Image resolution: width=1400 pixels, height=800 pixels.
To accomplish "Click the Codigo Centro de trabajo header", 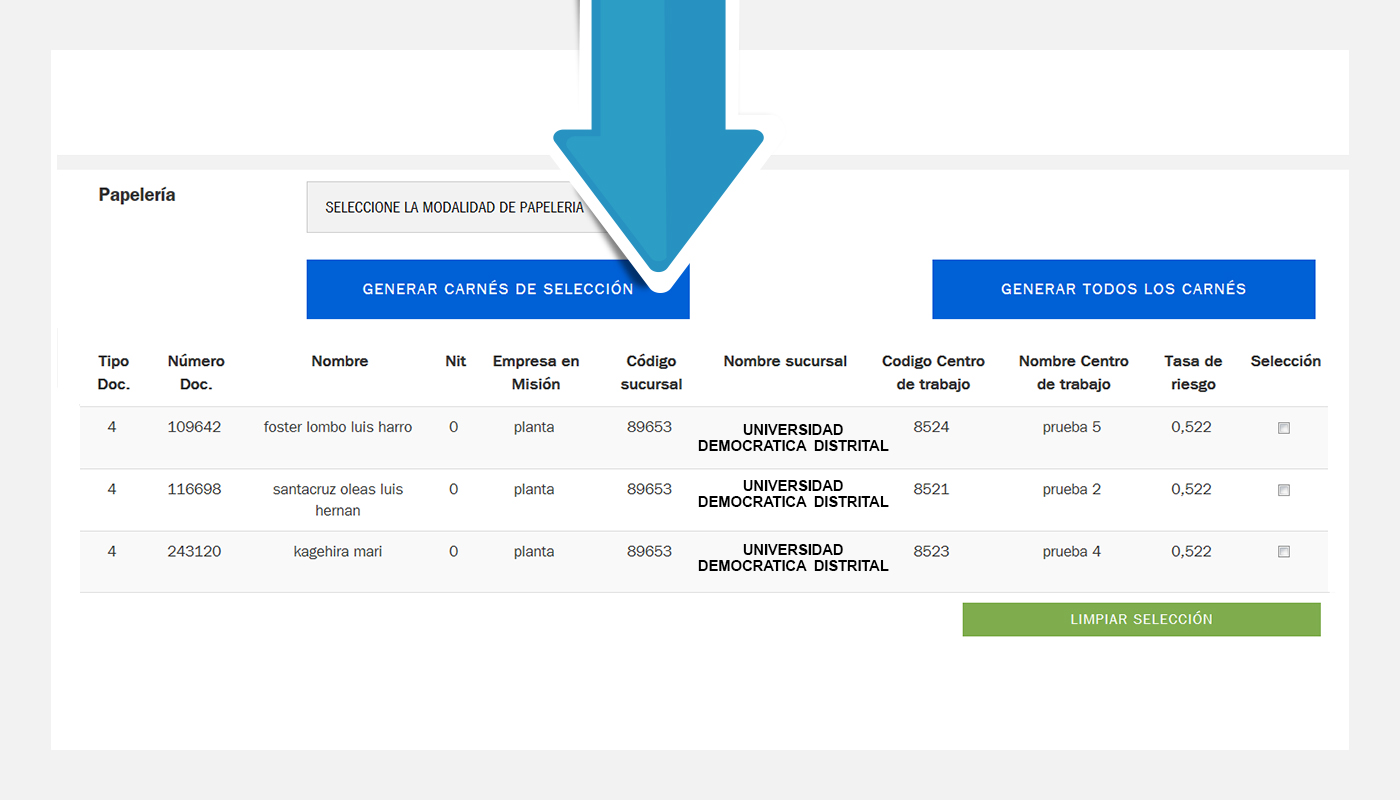I will (x=933, y=372).
